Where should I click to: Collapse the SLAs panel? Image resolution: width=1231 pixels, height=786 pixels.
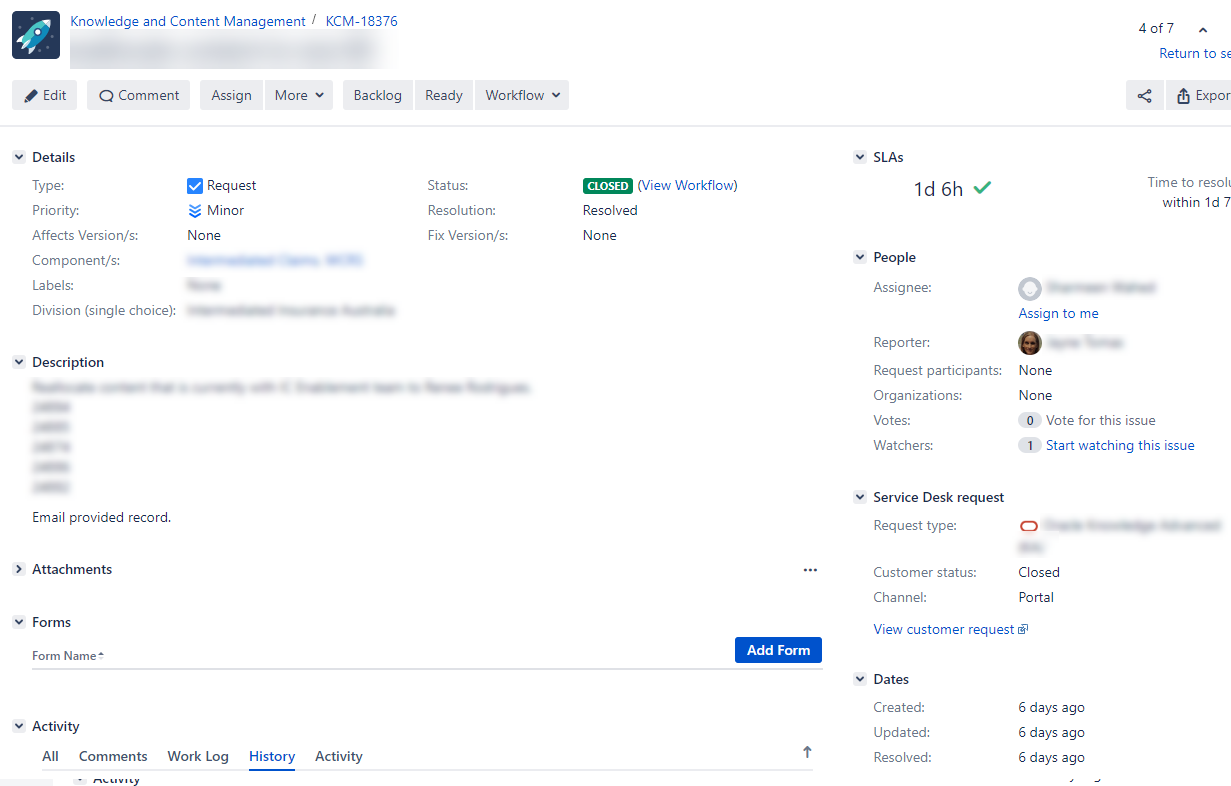click(x=860, y=157)
